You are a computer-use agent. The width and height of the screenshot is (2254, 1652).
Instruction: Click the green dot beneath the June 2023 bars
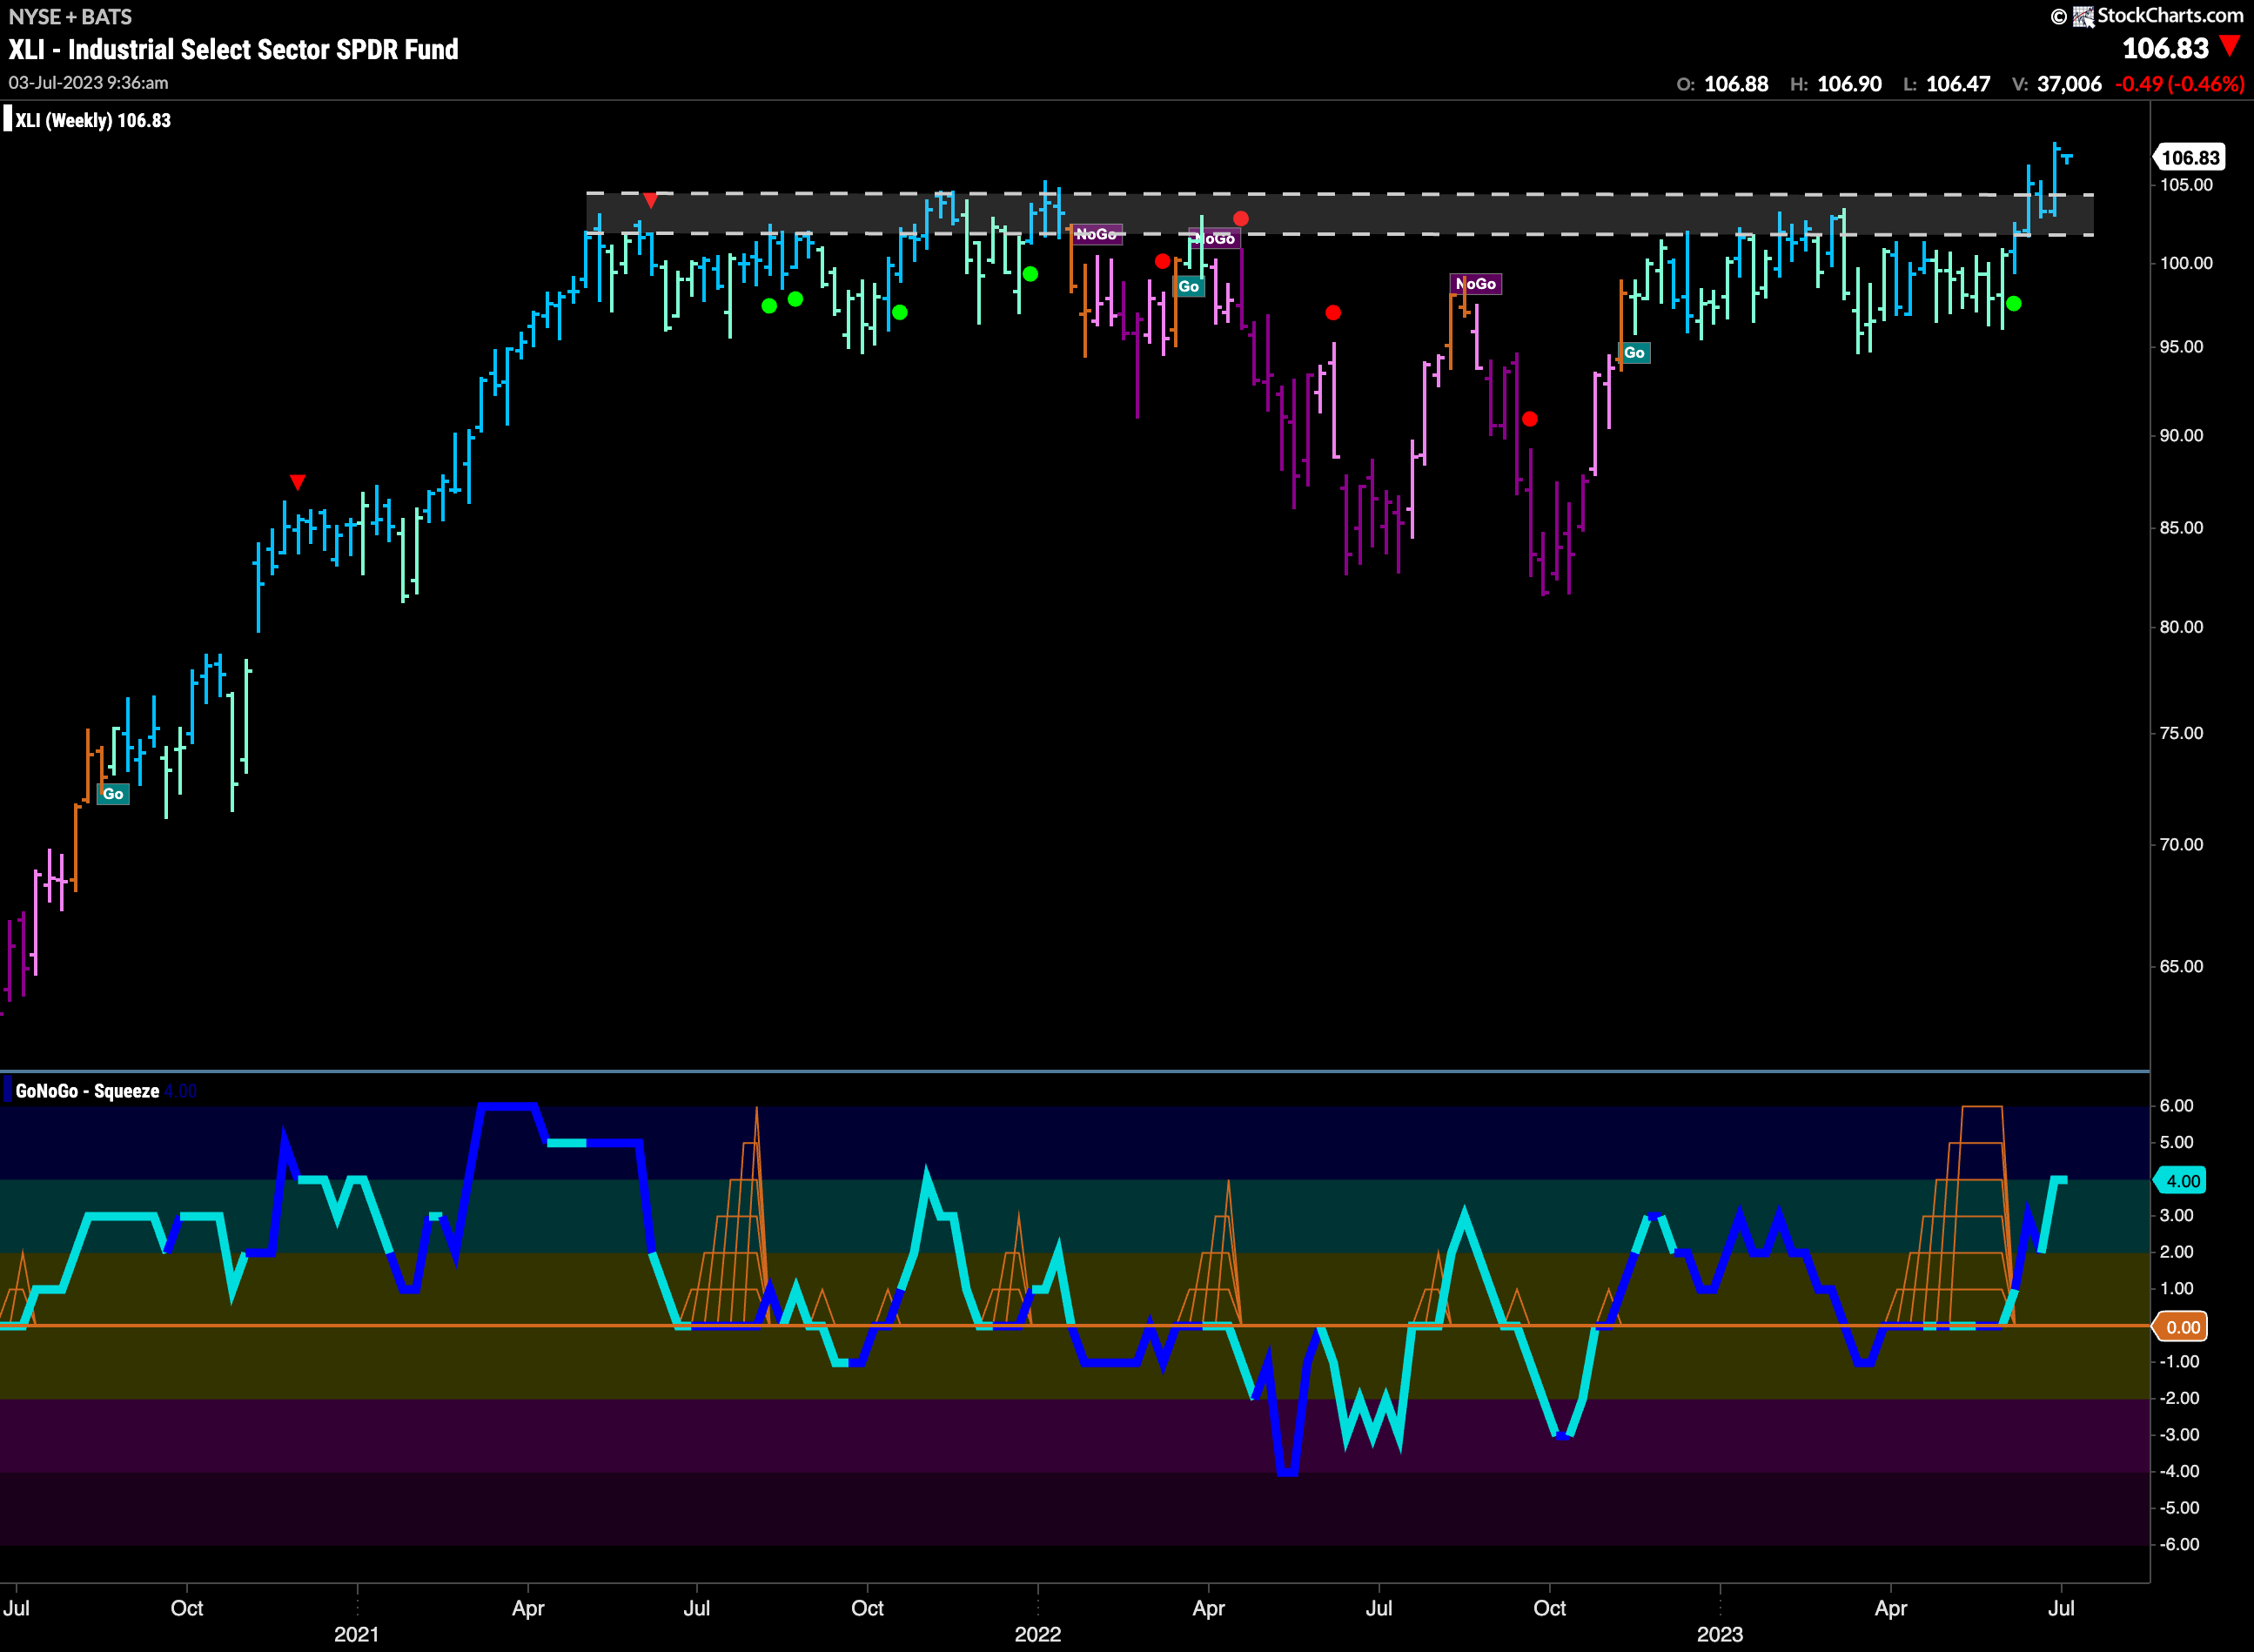click(x=2014, y=303)
